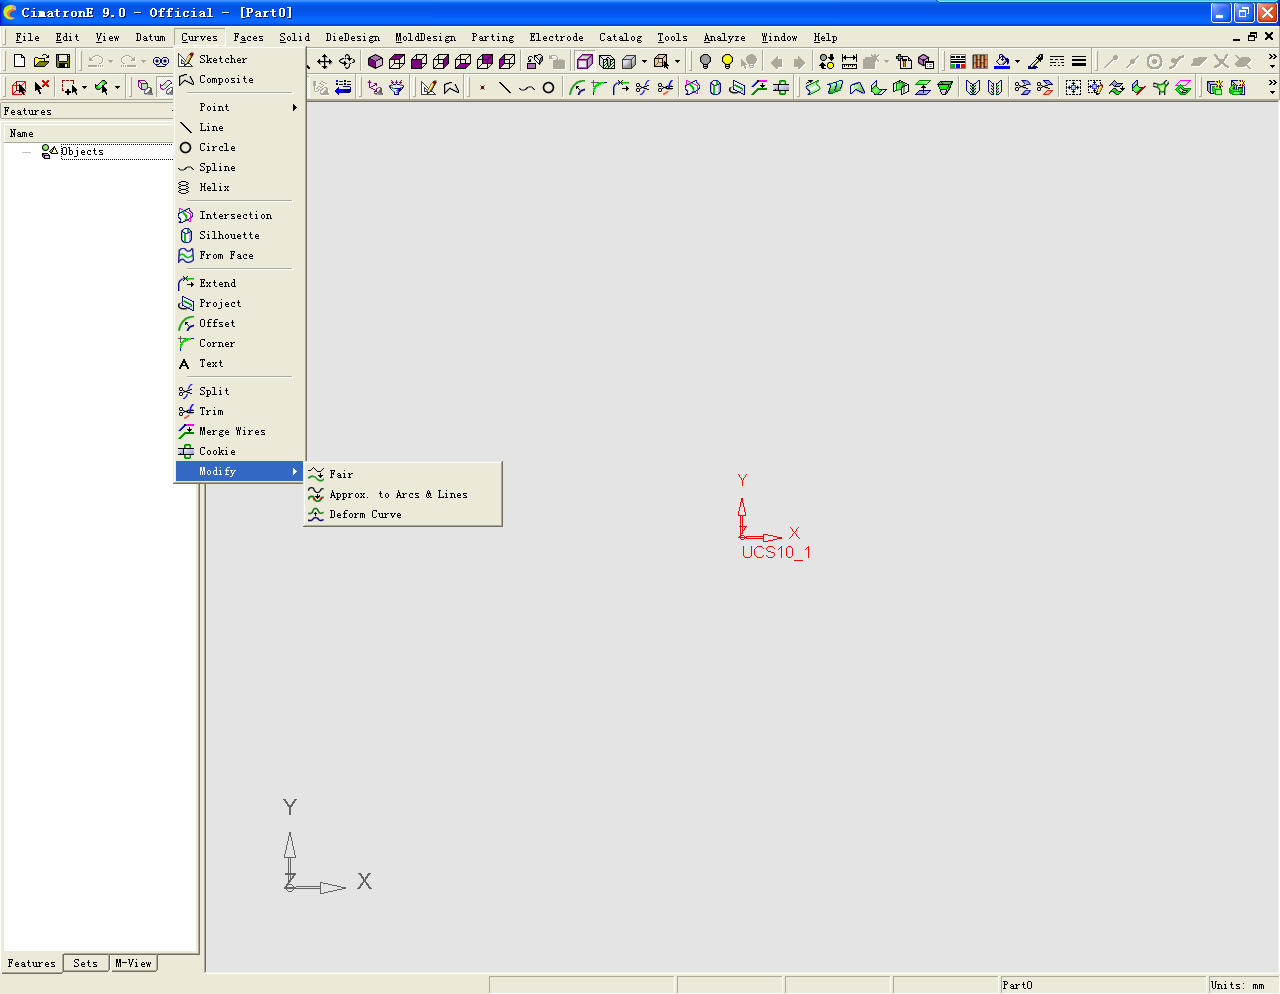Click the pan (four-arrow move) icon

tap(324, 62)
